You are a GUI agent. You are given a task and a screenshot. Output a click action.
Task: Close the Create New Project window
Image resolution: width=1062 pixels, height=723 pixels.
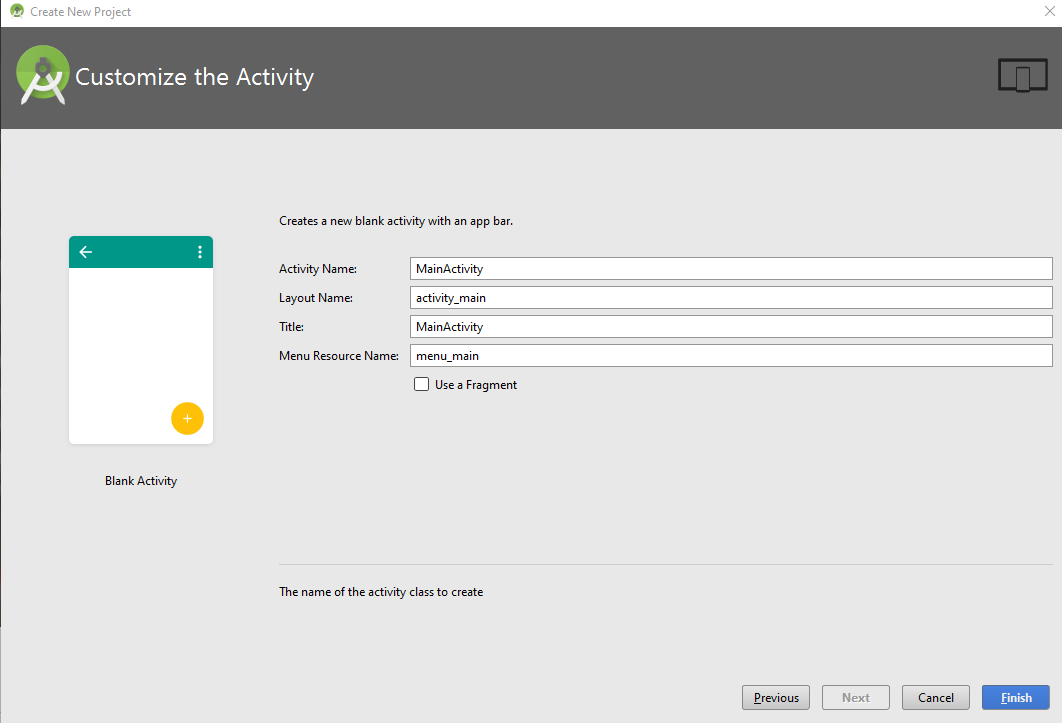click(x=1048, y=12)
